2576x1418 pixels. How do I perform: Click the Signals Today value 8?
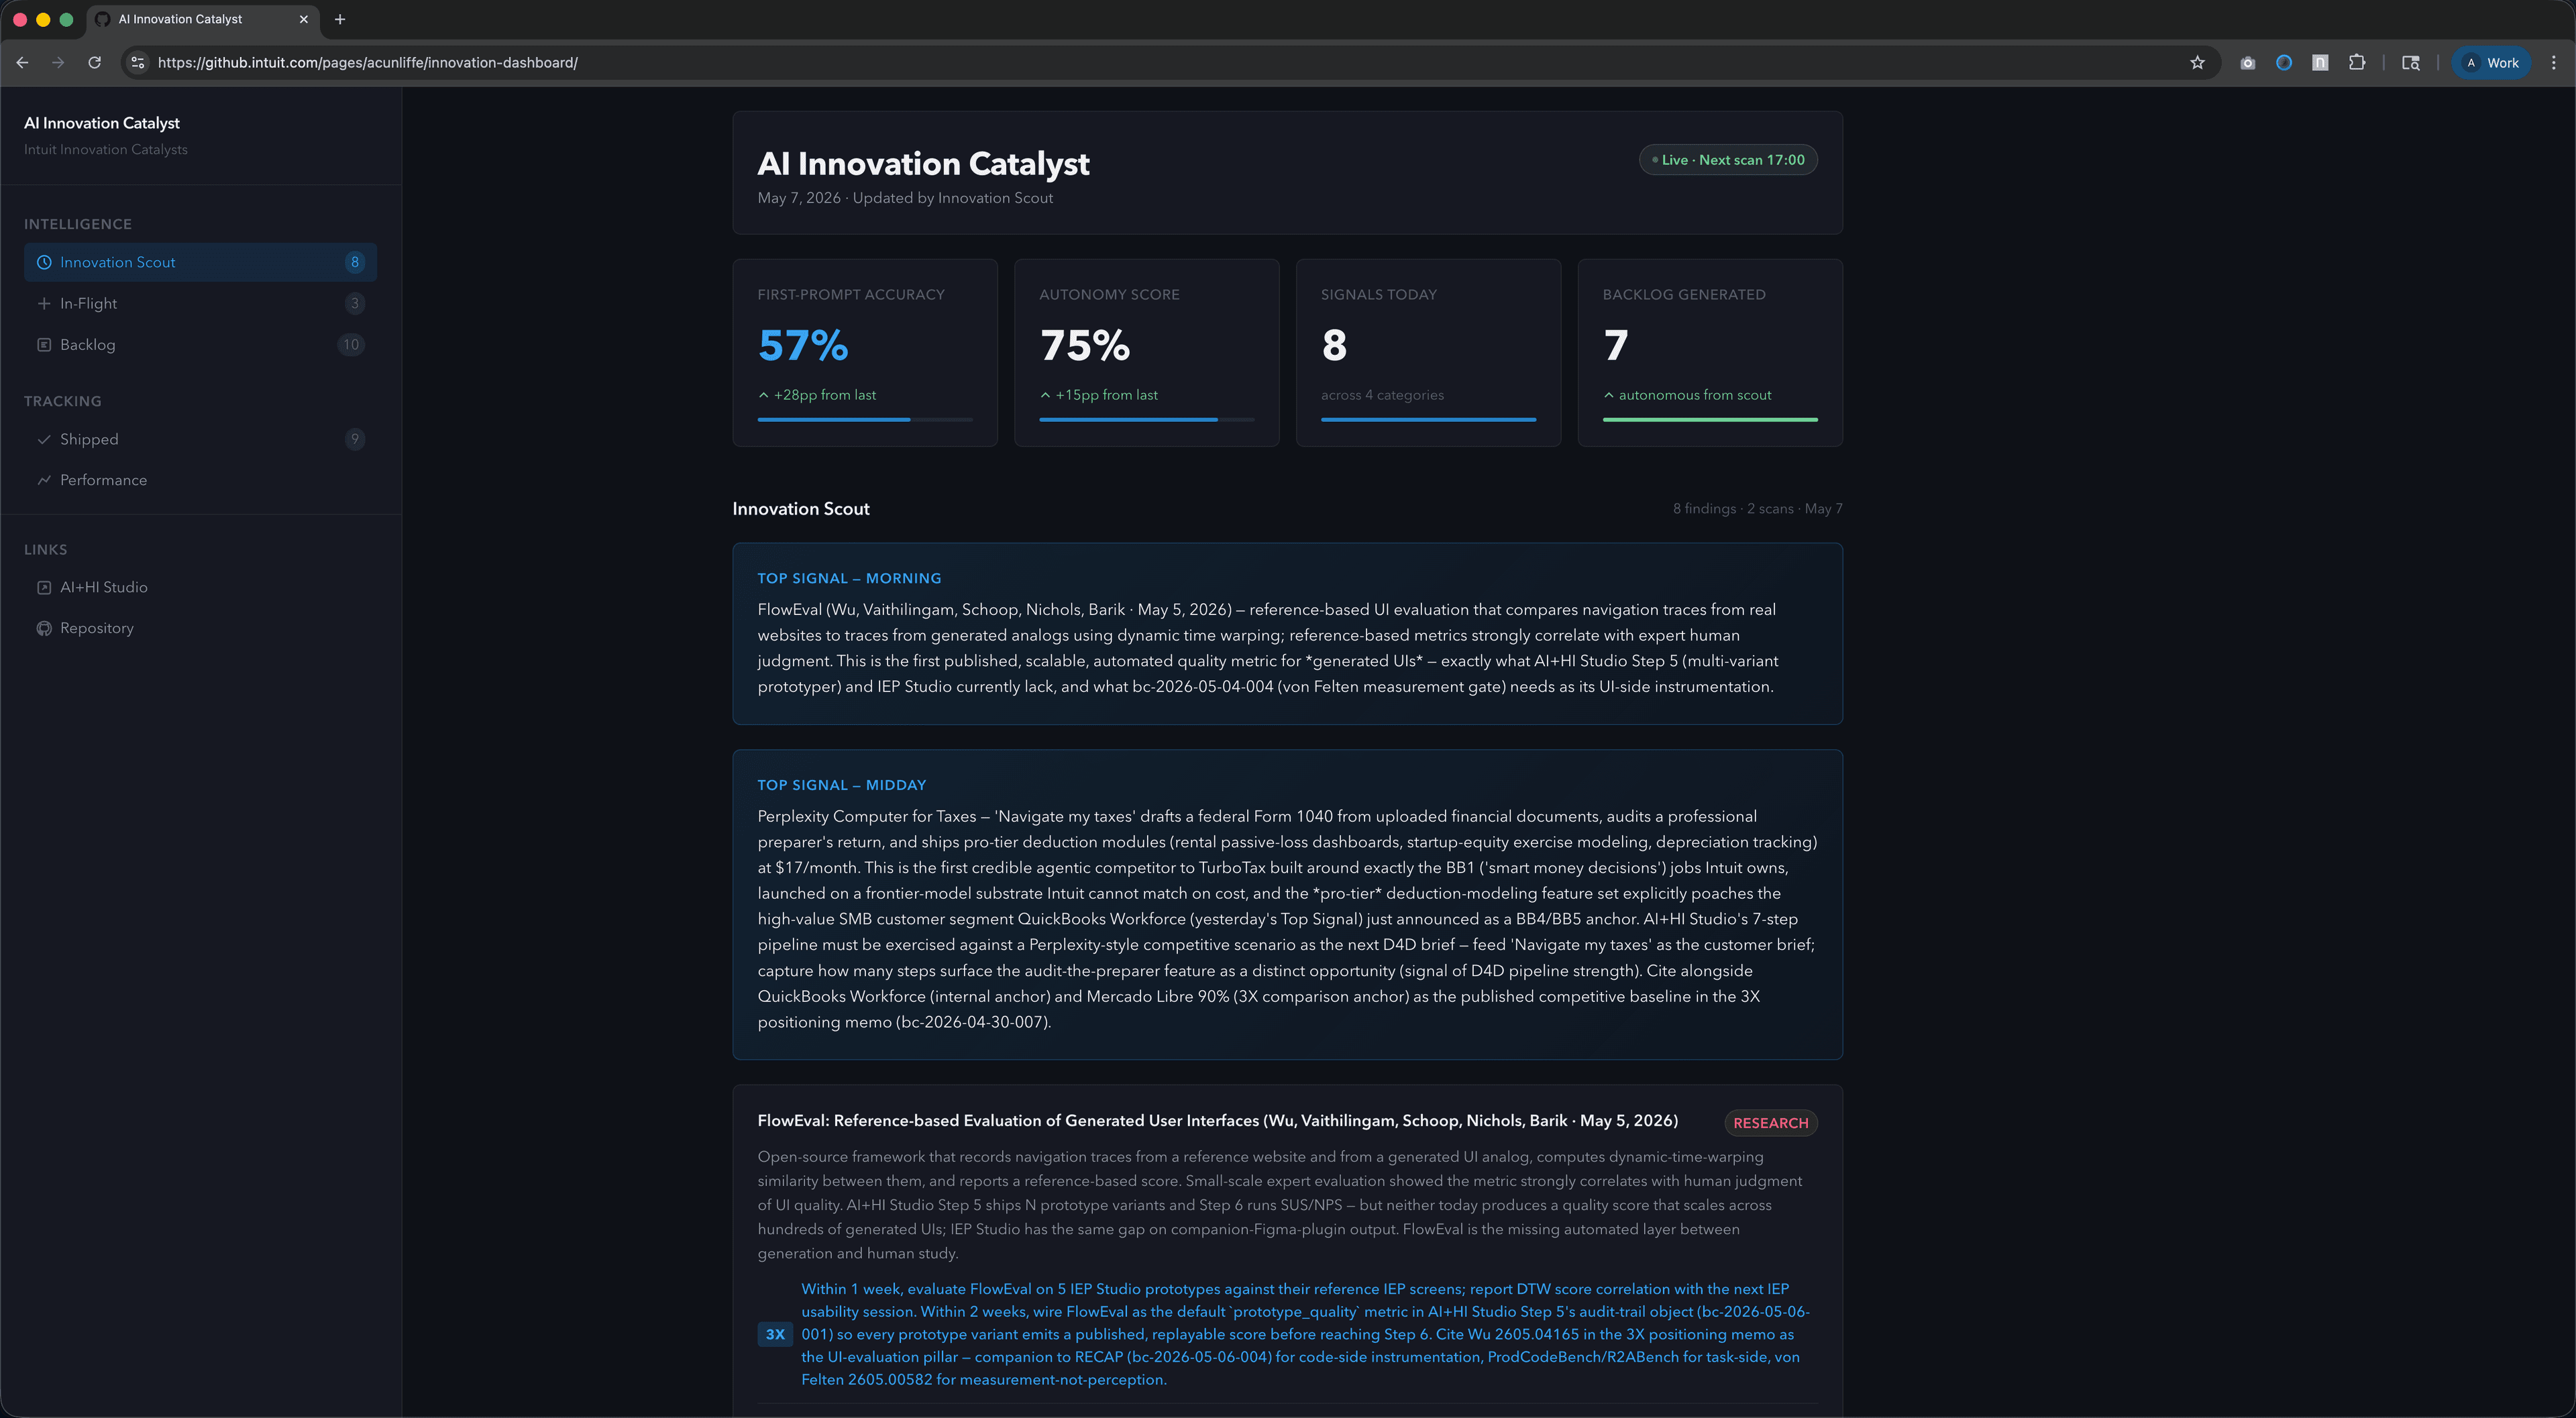(x=1334, y=345)
